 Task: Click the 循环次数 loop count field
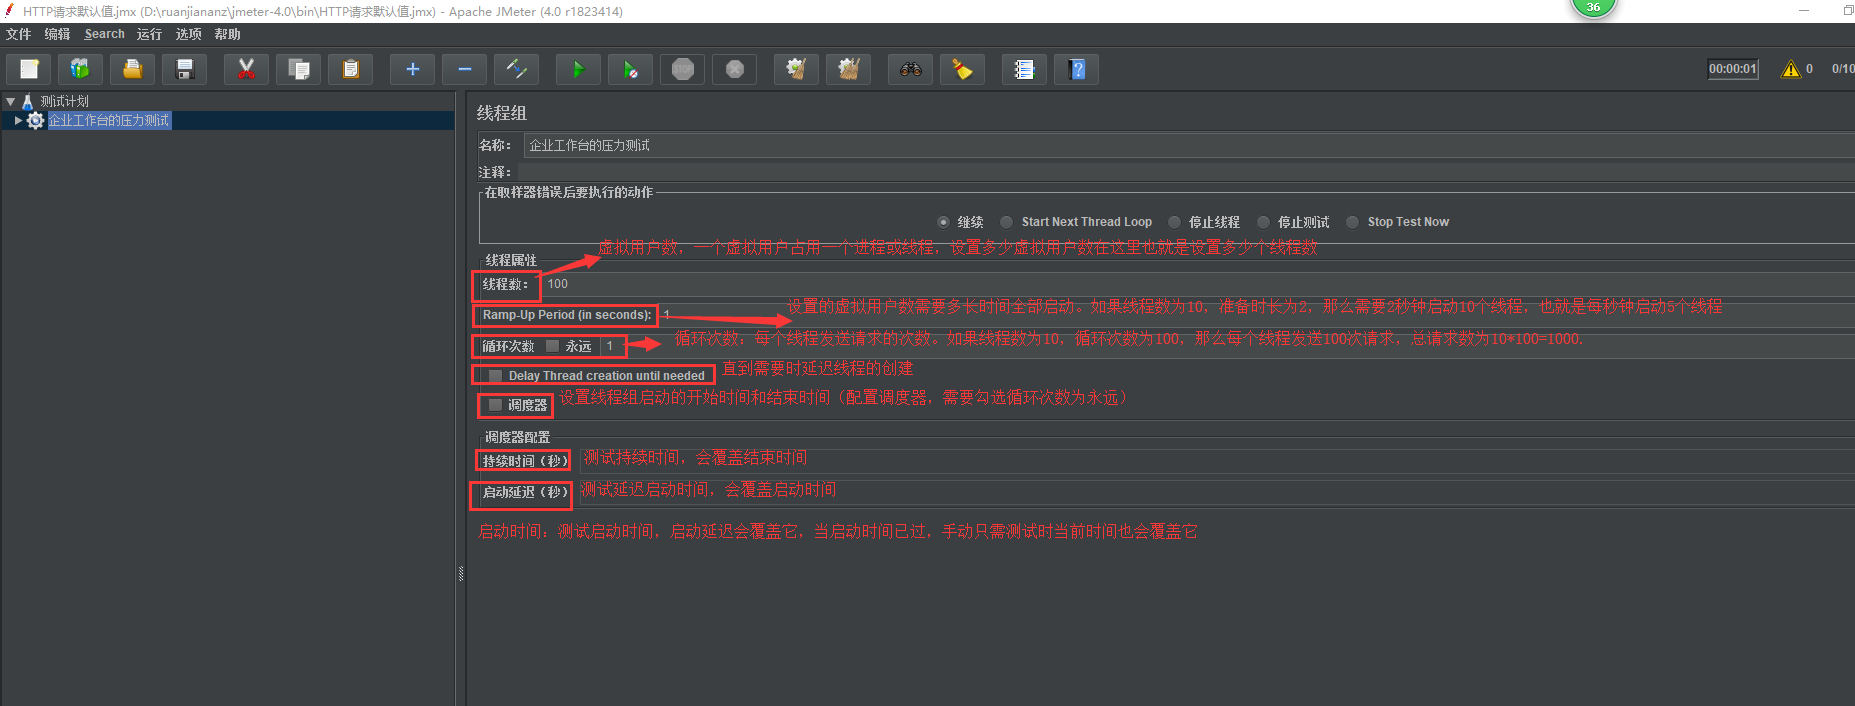click(1226, 346)
